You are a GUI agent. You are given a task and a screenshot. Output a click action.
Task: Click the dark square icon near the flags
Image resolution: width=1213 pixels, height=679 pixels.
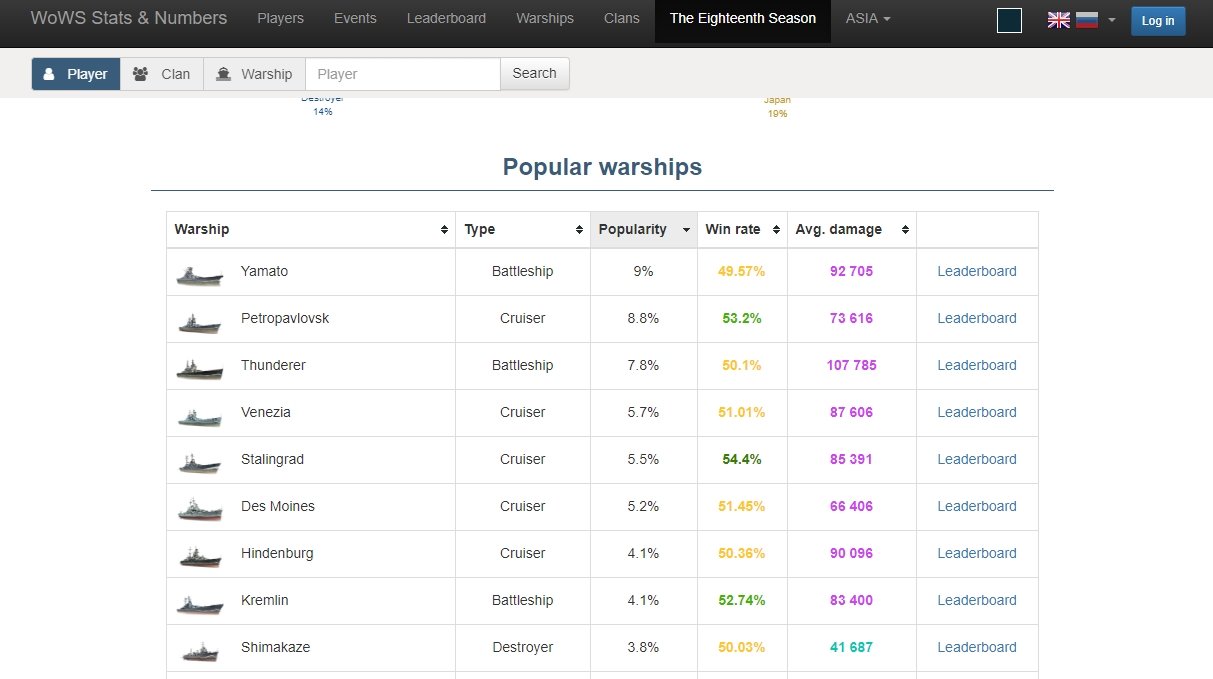tap(1009, 20)
